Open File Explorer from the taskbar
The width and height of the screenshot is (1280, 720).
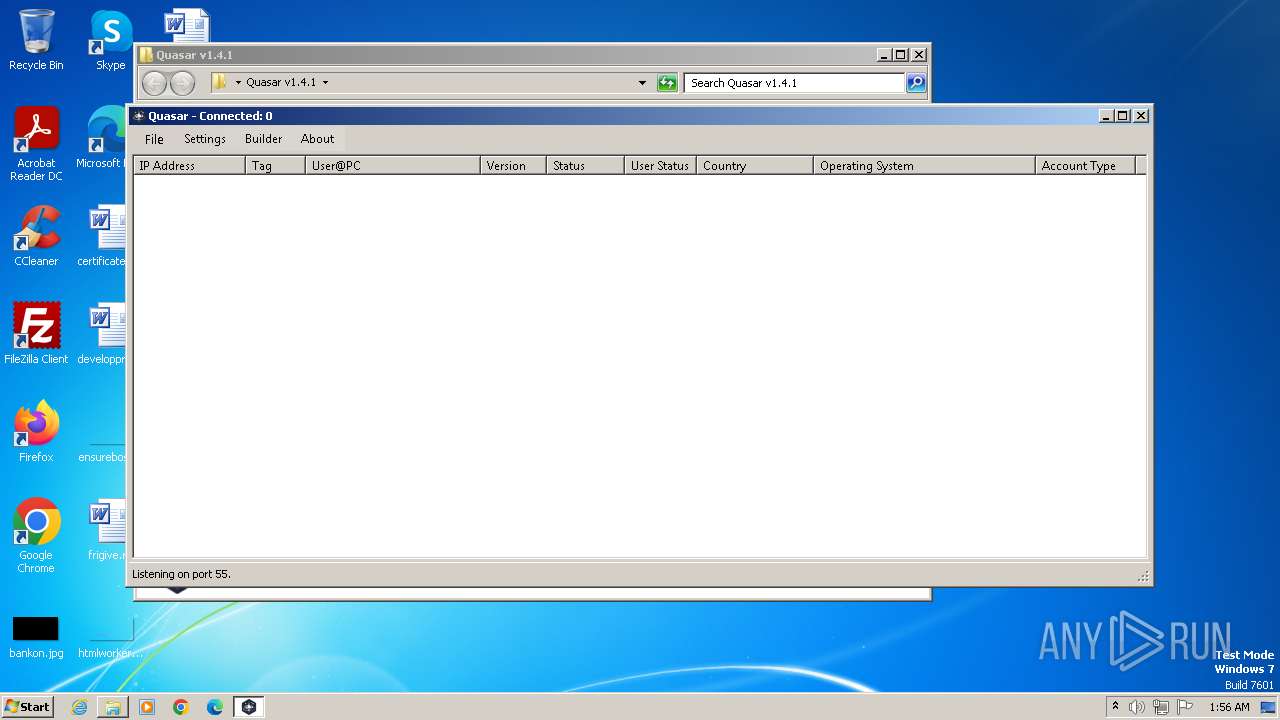(113, 707)
